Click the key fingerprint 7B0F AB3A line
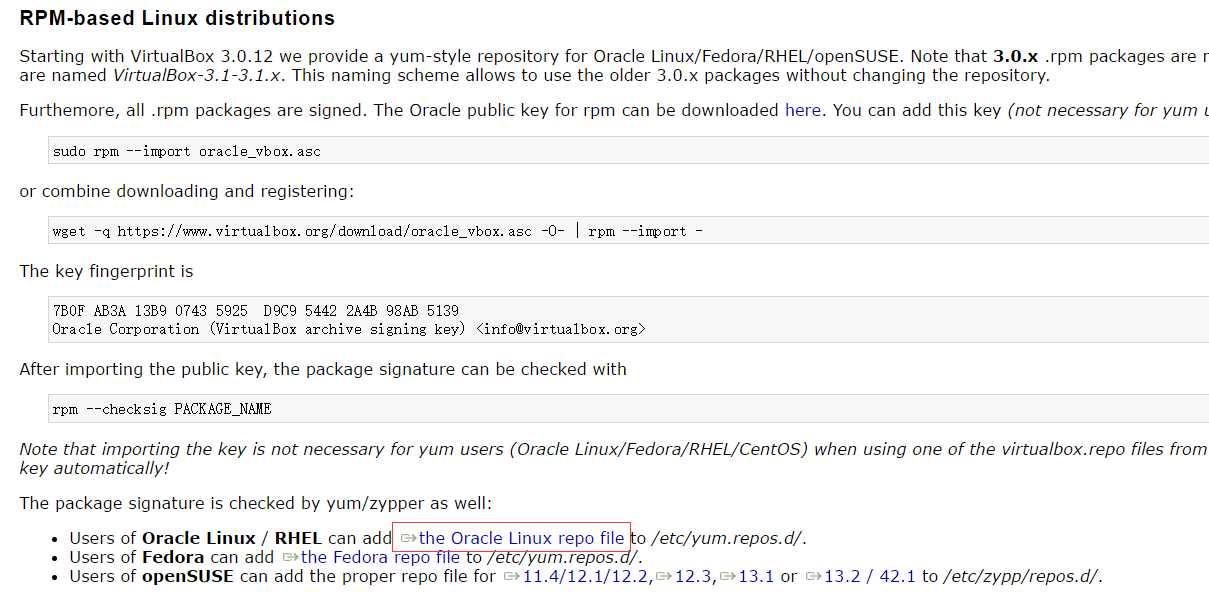The image size is (1209, 592). tap(255, 311)
